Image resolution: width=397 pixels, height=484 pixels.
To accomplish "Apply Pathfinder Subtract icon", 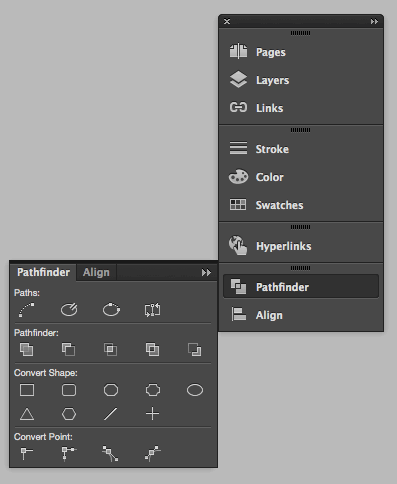I will [x=69, y=350].
